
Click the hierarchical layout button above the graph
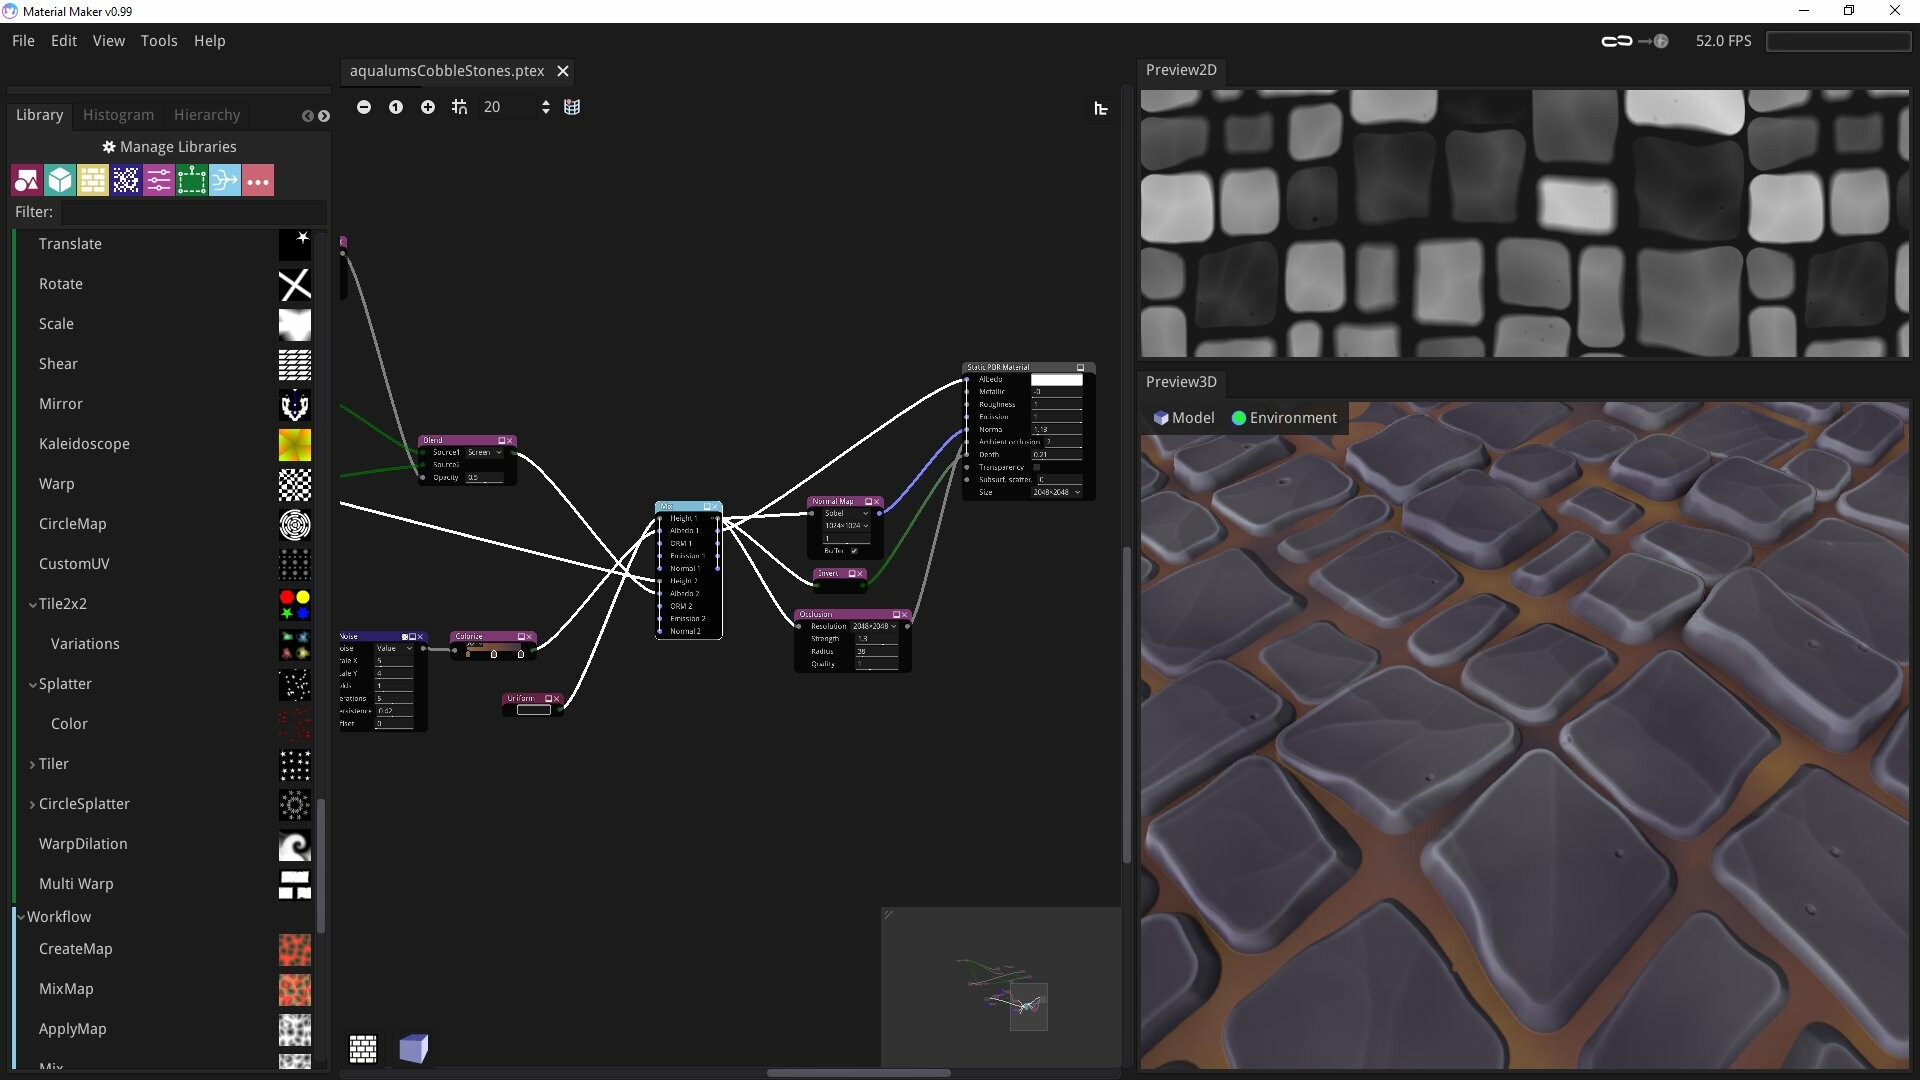pyautogui.click(x=1101, y=108)
